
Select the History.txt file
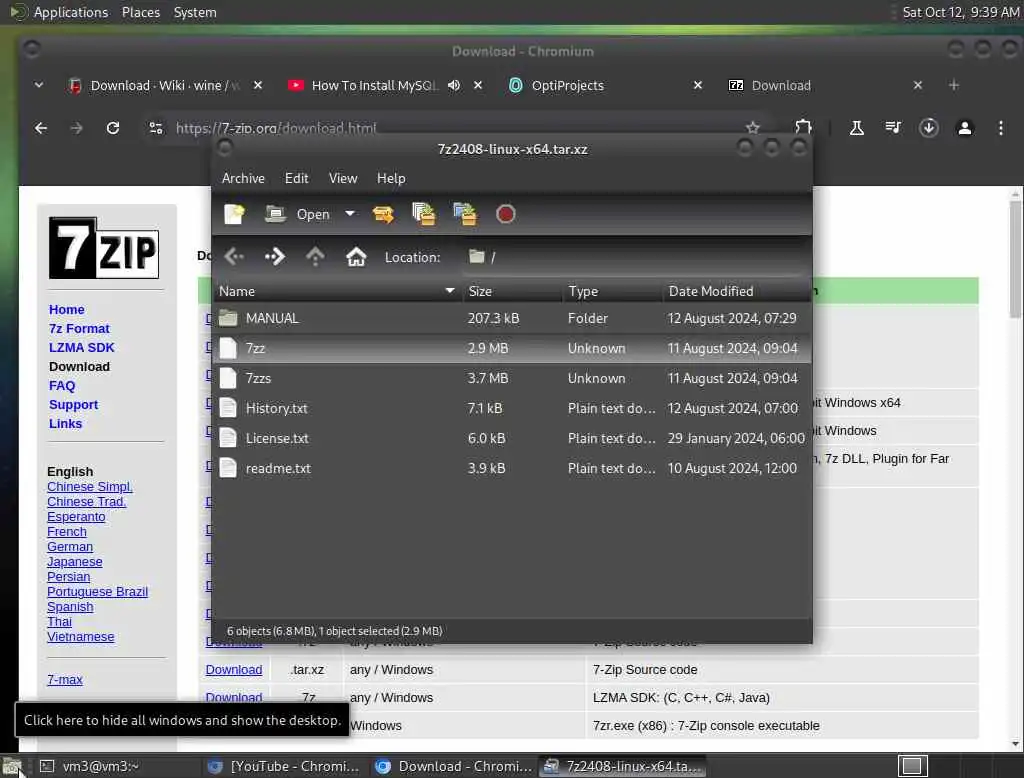(512, 409)
